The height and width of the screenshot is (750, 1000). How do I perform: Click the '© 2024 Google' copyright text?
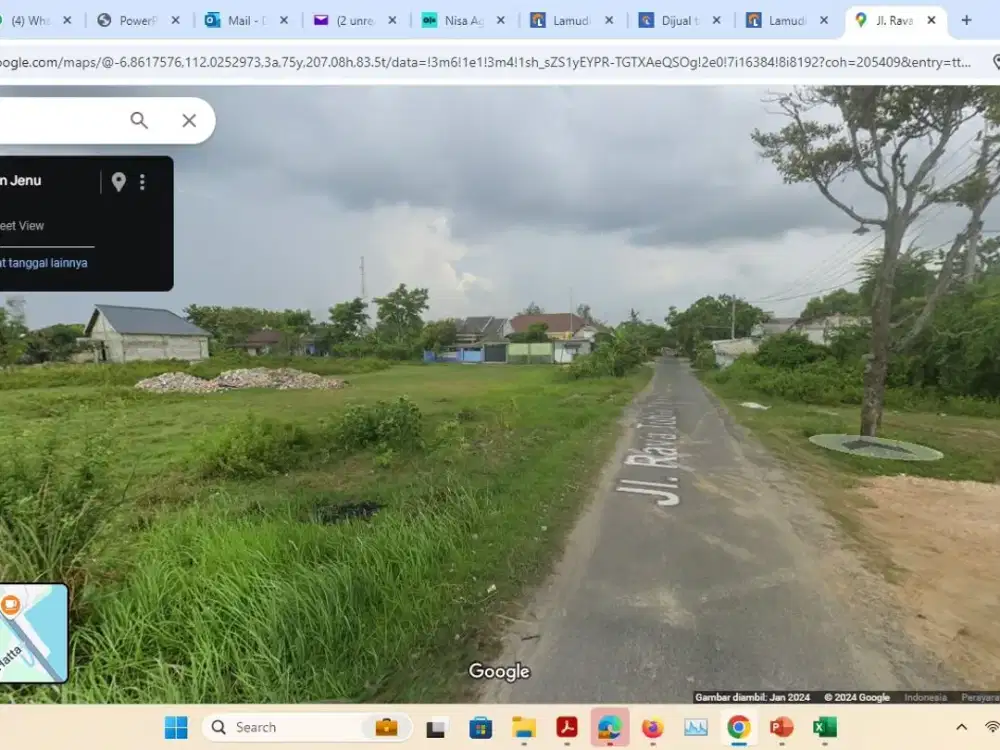point(857,697)
